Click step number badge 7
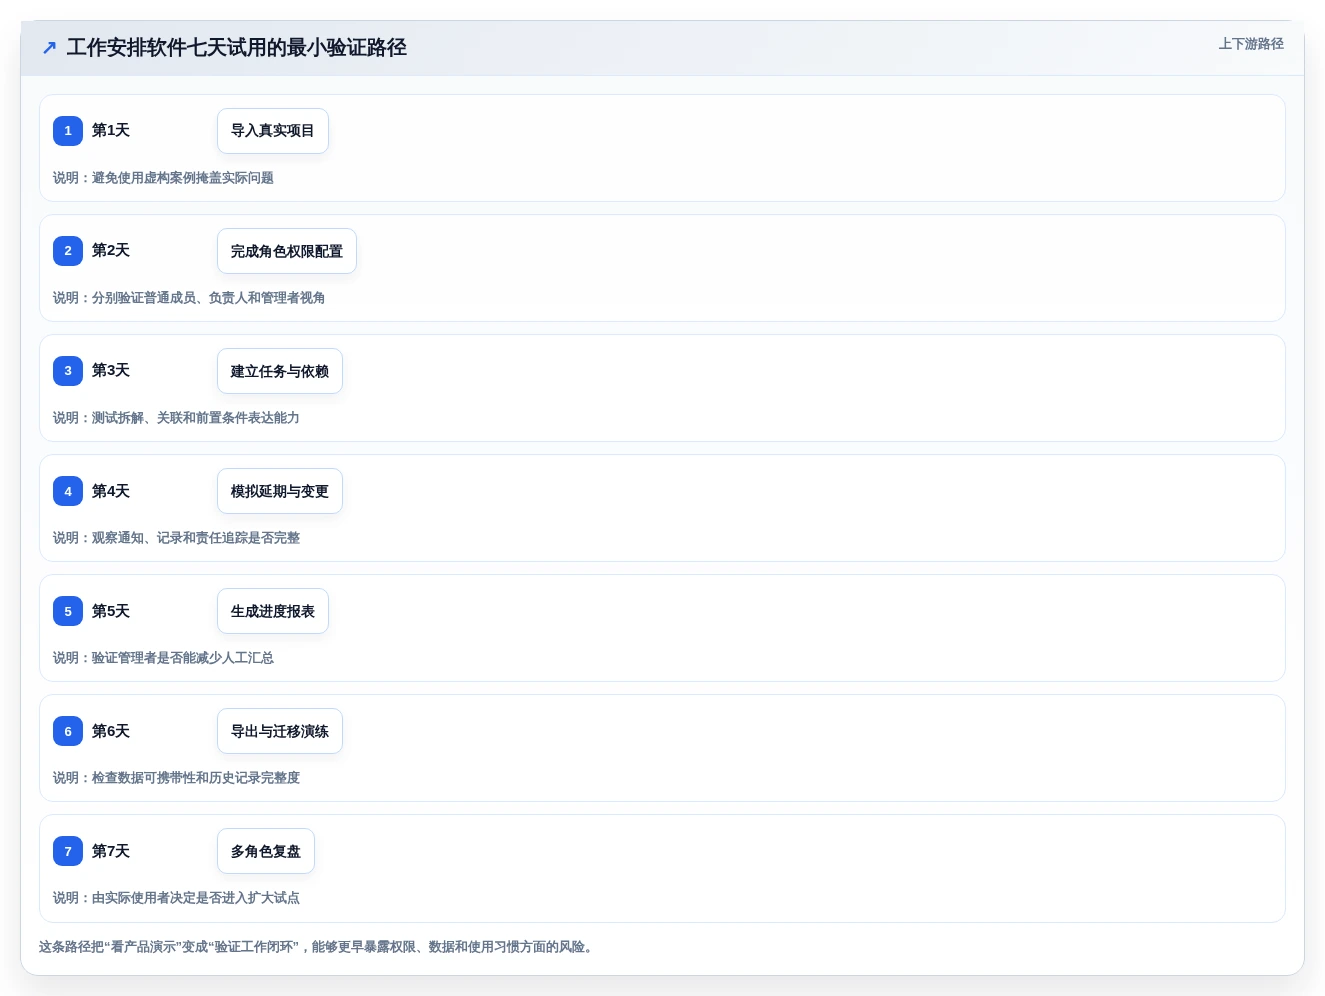Screen dimensions: 1325x996 click(68, 851)
